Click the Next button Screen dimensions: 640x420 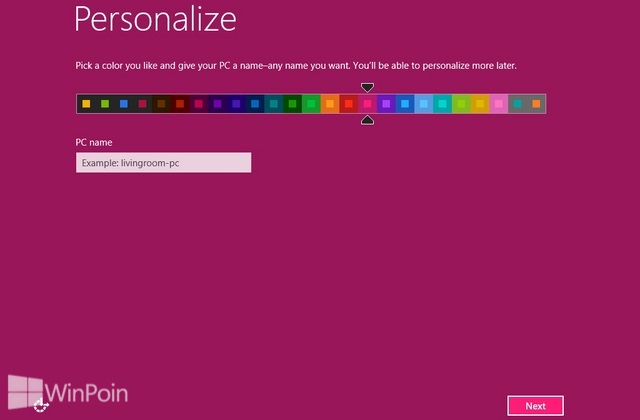[536, 406]
